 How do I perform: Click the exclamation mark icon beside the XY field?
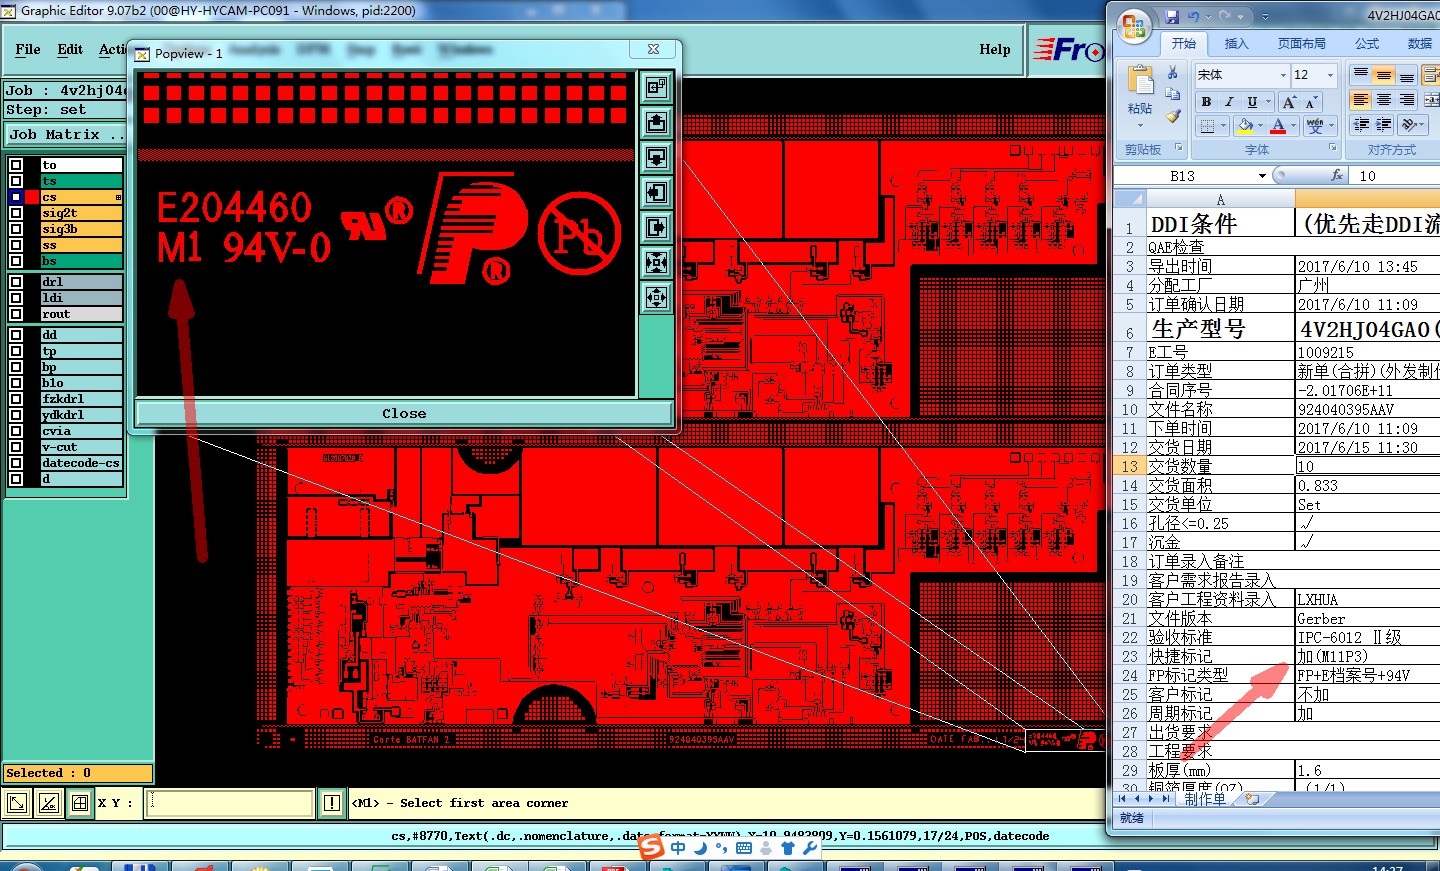tap(332, 802)
